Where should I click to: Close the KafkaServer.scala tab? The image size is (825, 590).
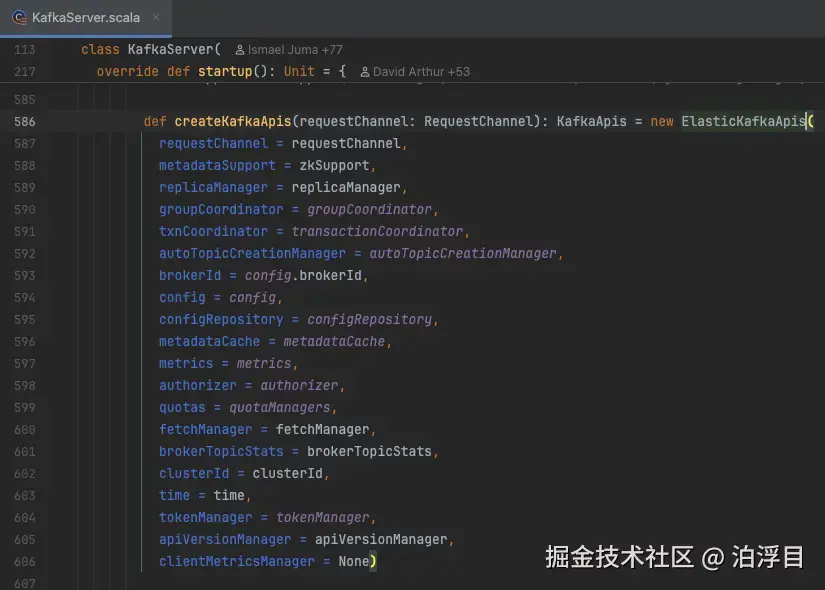pos(155,17)
